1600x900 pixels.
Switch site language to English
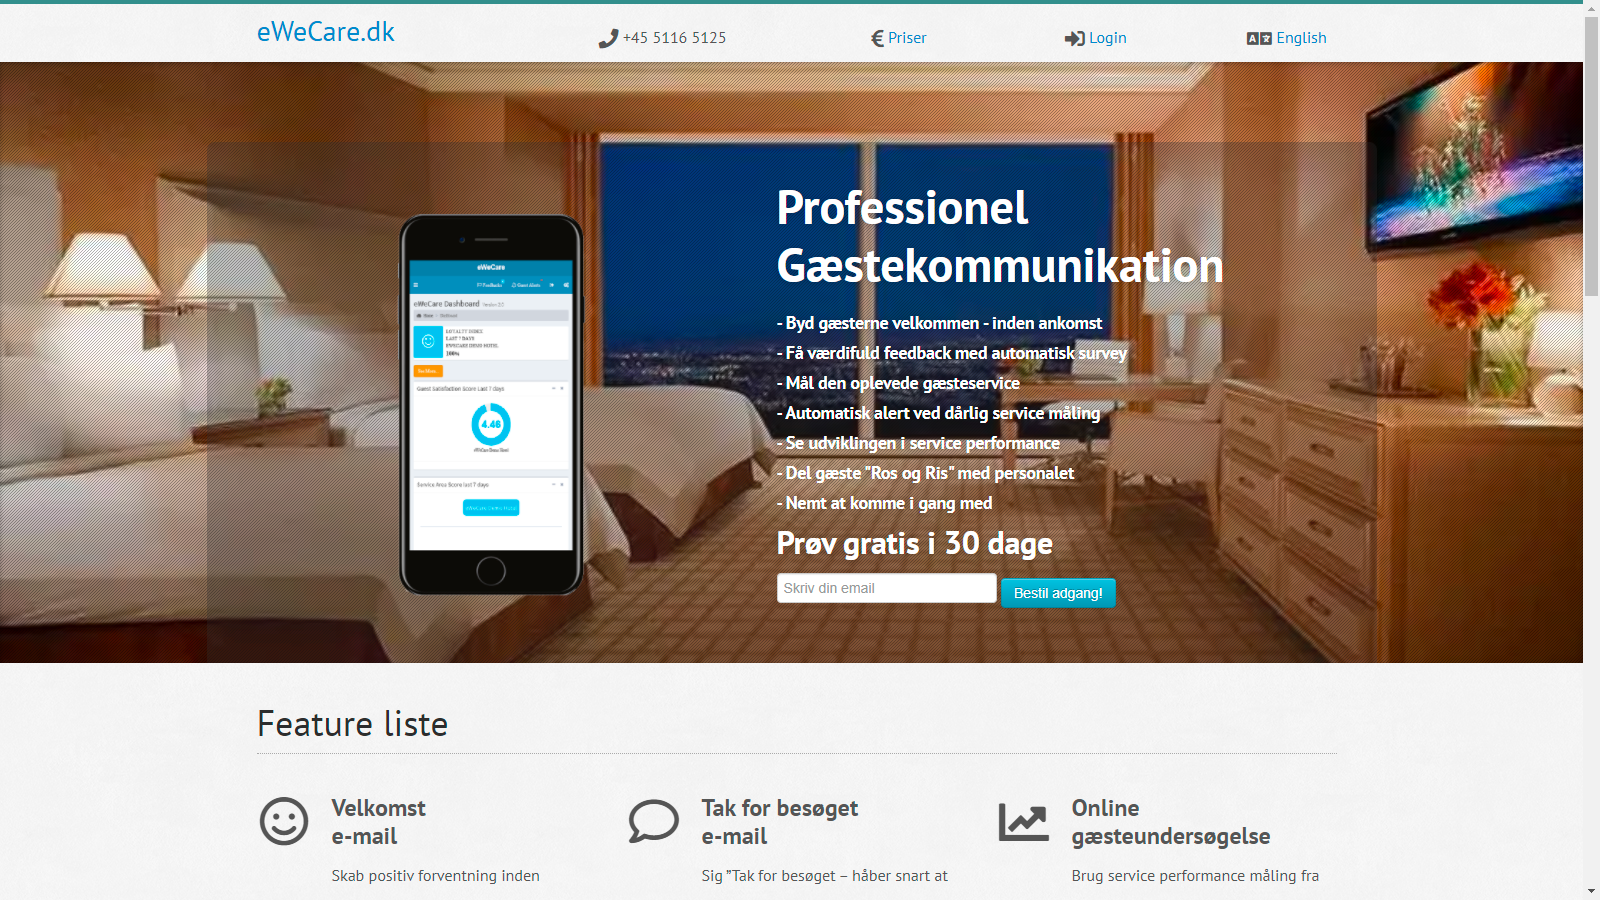coord(1301,38)
